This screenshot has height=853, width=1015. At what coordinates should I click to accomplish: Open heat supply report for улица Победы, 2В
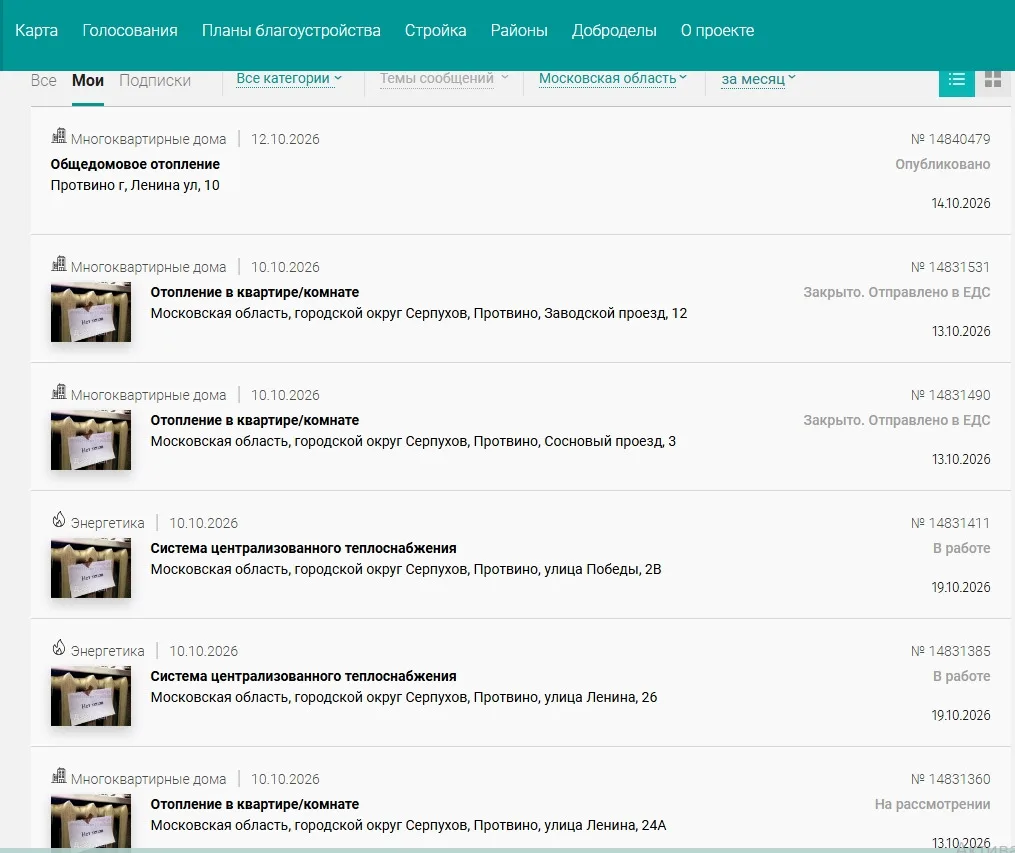pyautogui.click(x=303, y=549)
